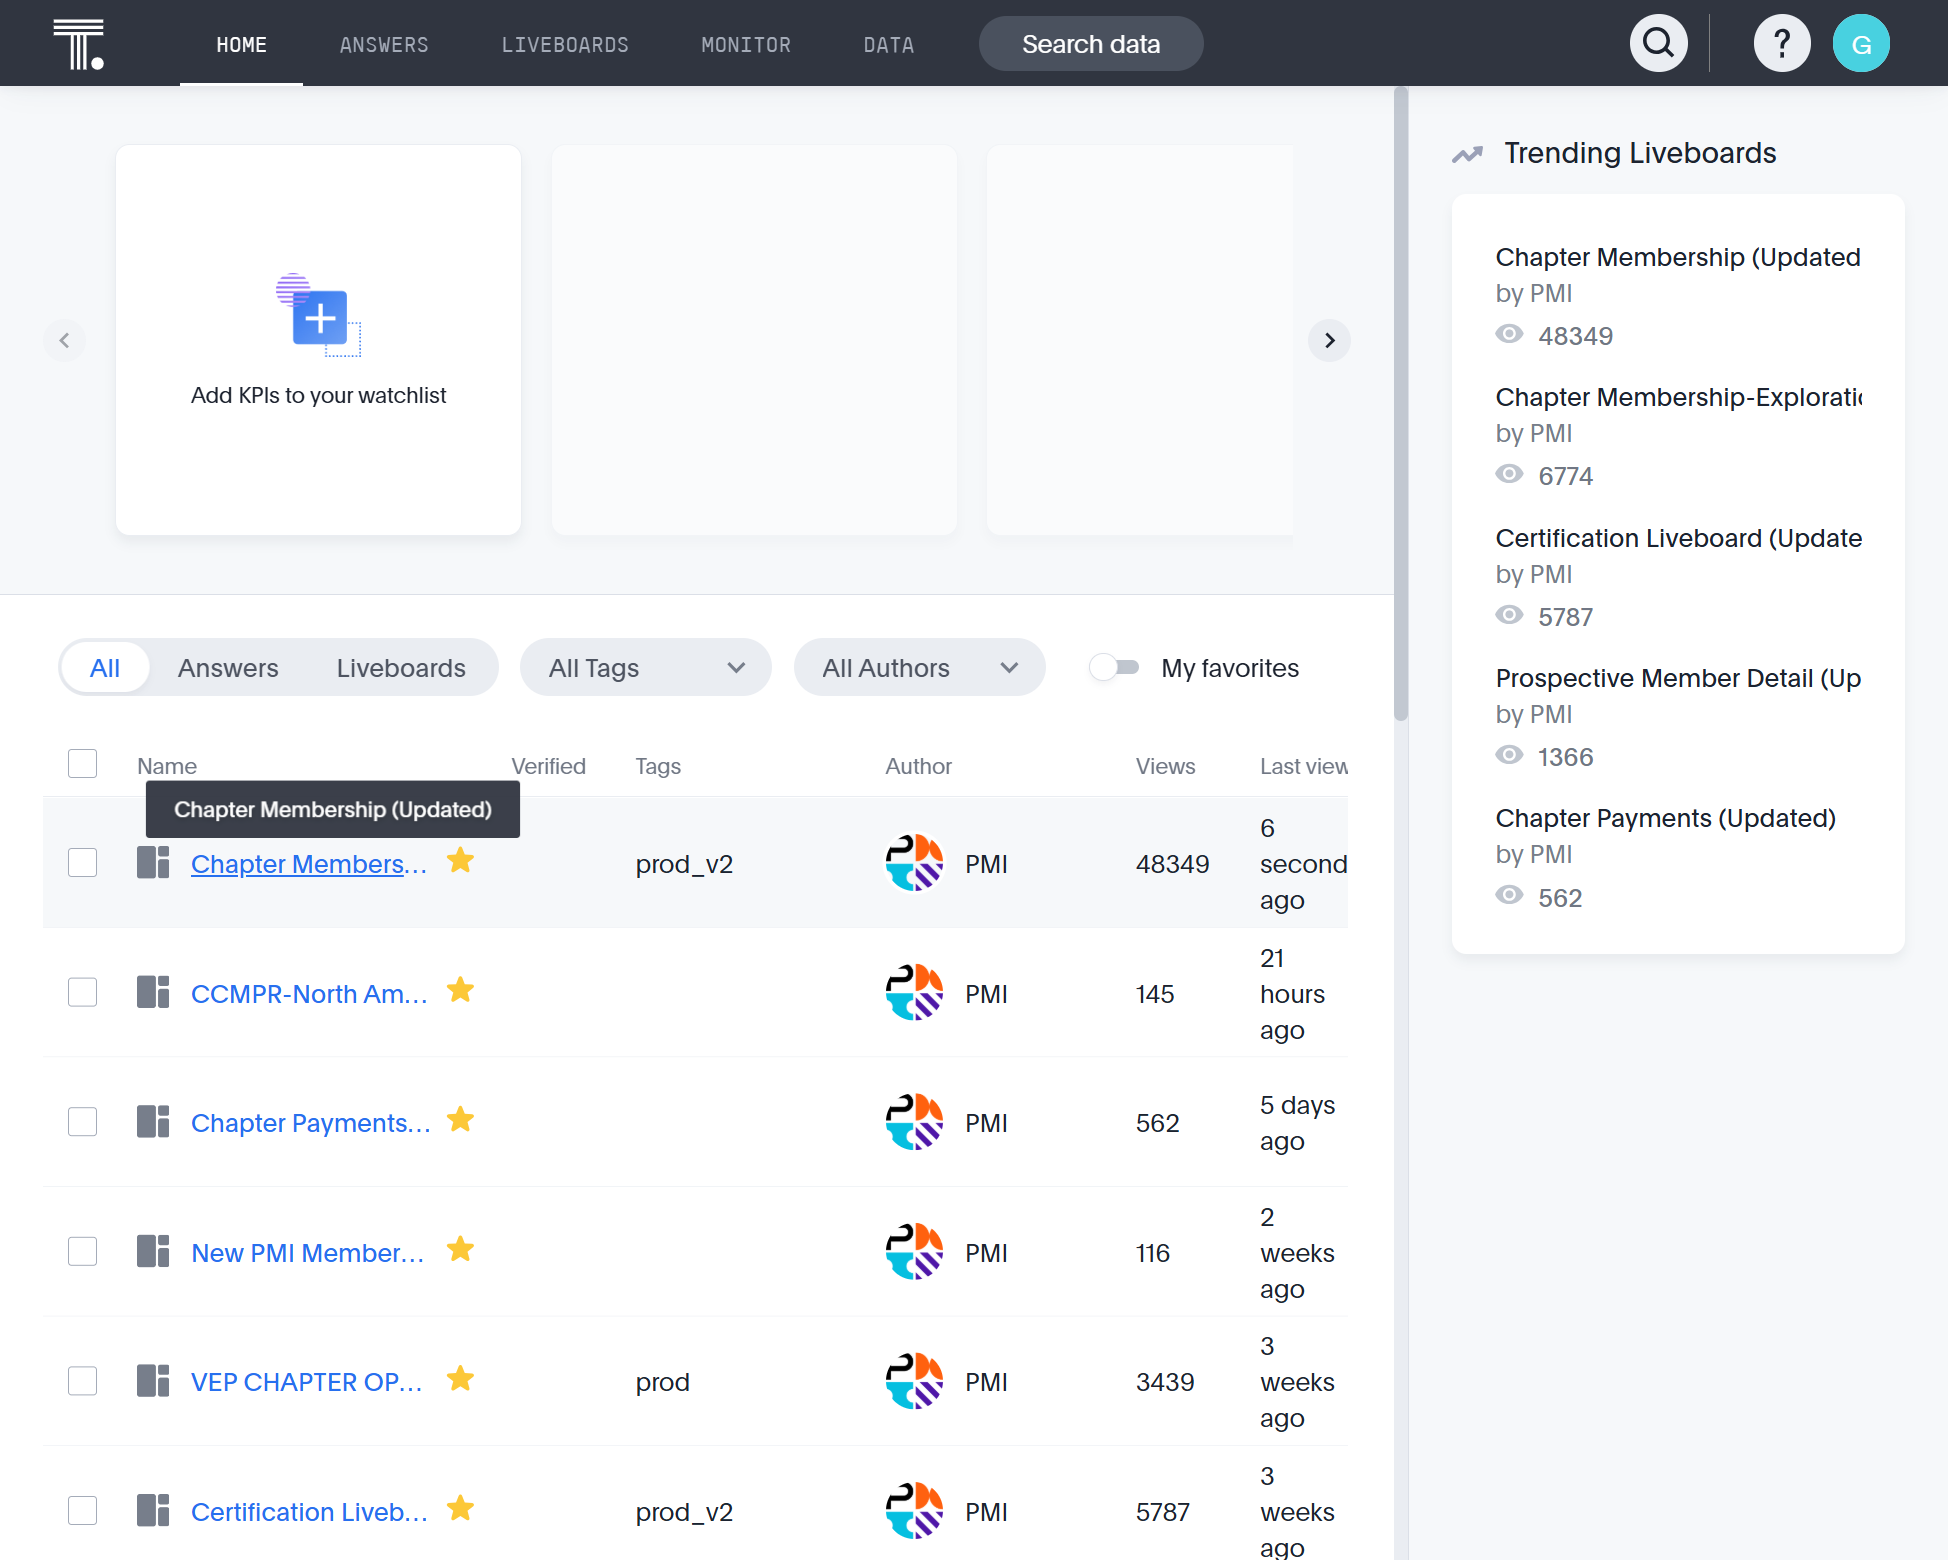Click the star on Chapter Payments row
The image size is (1948, 1560).
point(460,1119)
